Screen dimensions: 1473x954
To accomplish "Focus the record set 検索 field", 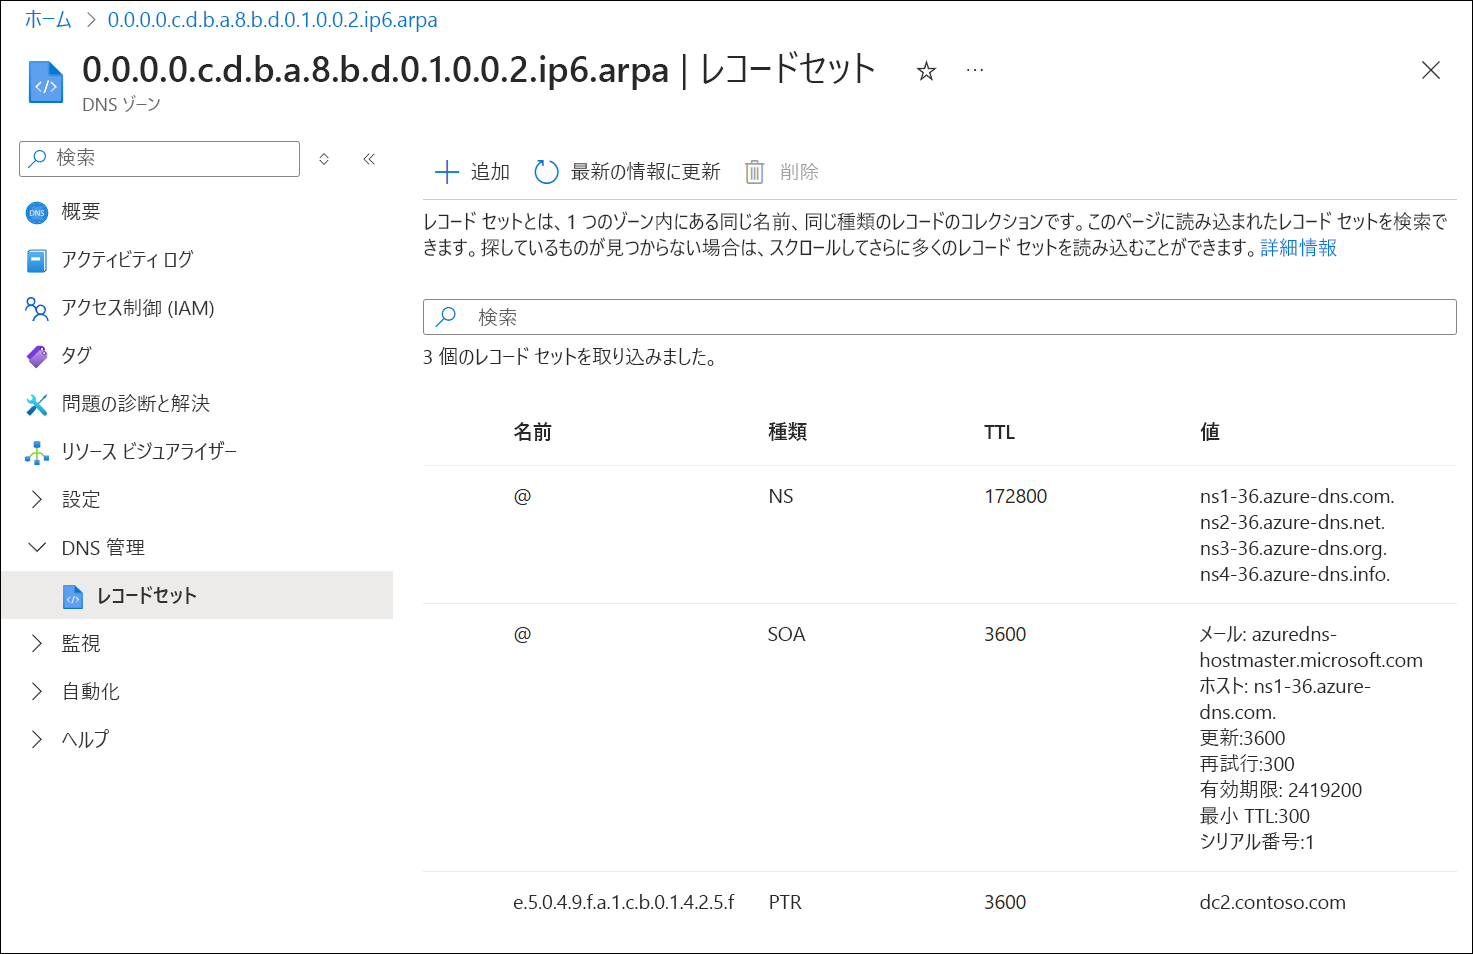I will (940, 317).
